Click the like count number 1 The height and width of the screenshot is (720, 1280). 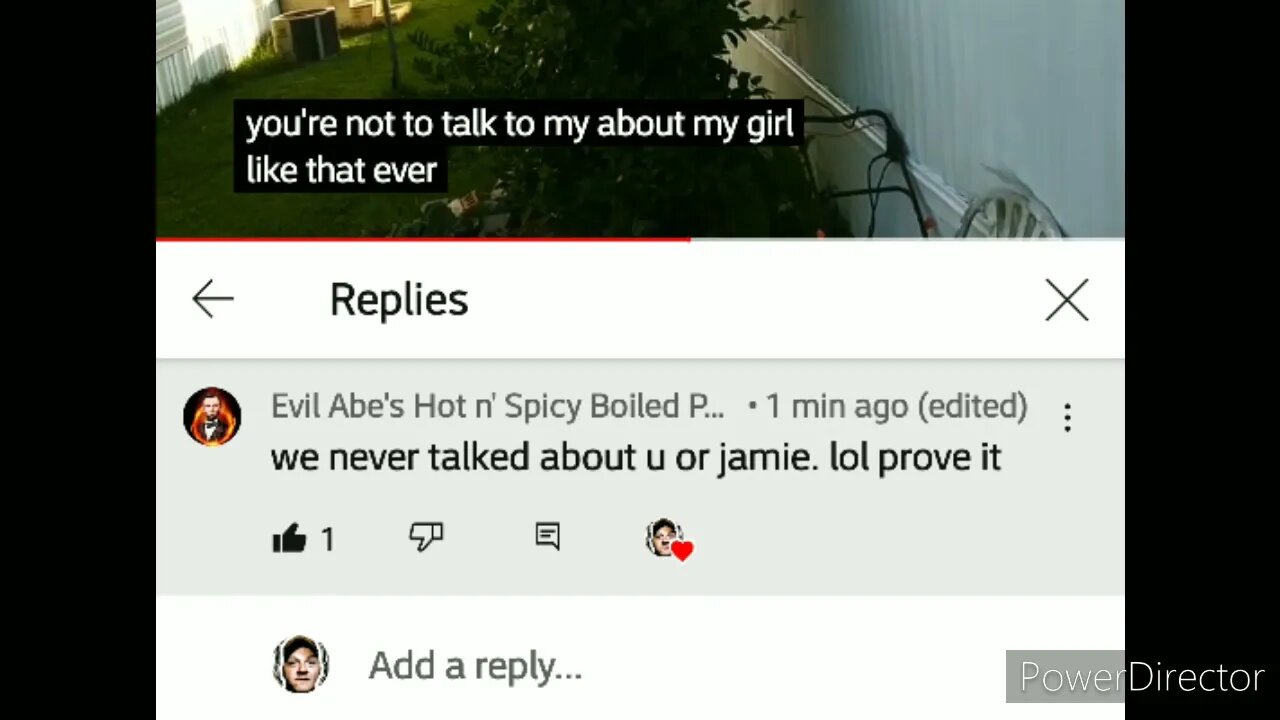coord(327,540)
